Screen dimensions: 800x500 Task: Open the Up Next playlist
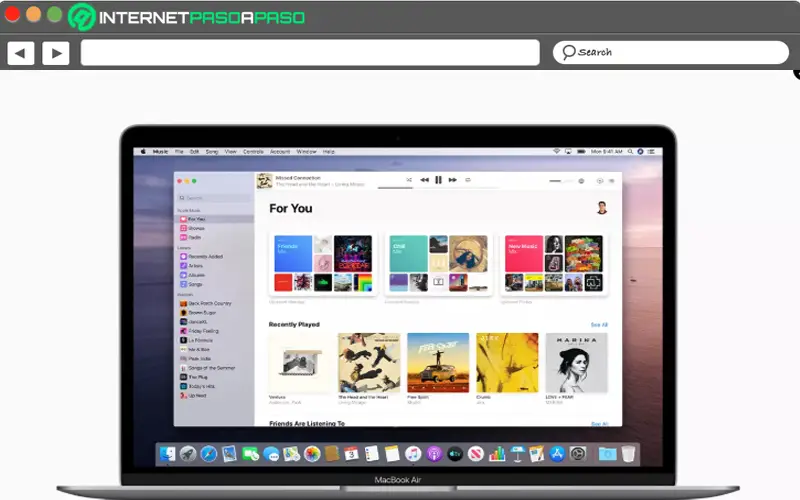[x=193, y=395]
